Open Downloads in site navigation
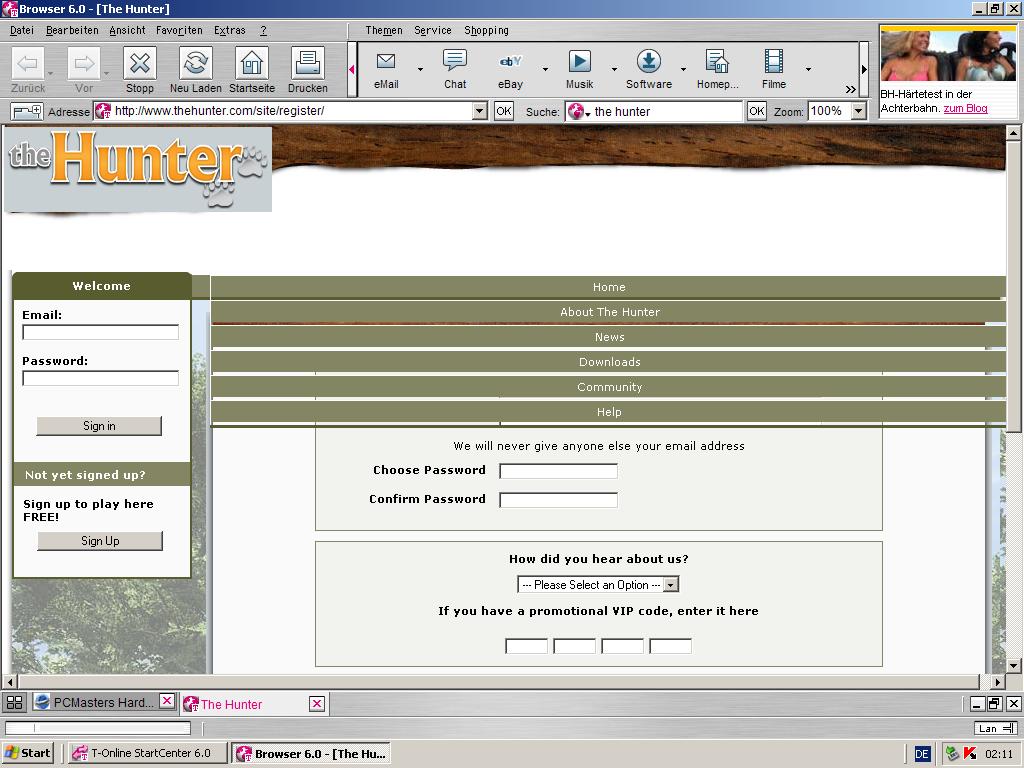 tap(609, 362)
